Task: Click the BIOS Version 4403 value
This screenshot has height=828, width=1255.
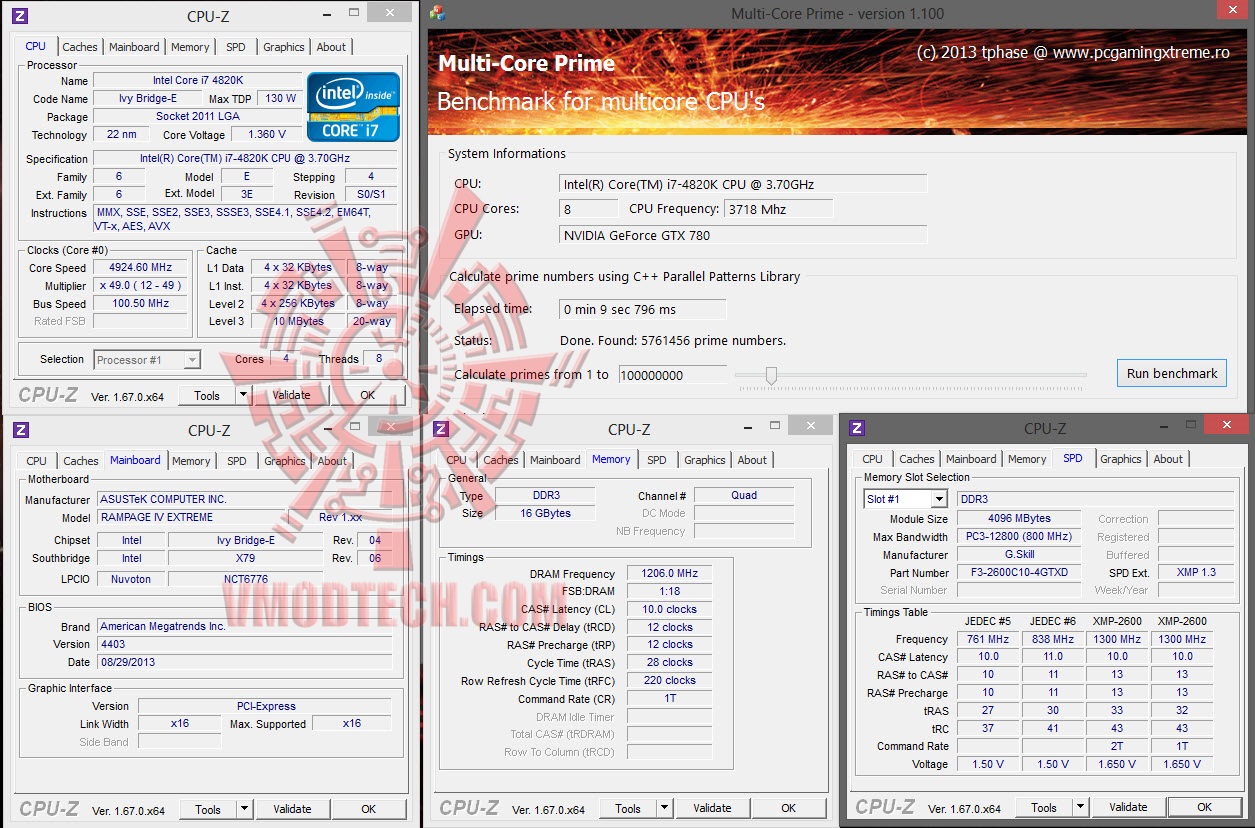Action: coord(245,644)
